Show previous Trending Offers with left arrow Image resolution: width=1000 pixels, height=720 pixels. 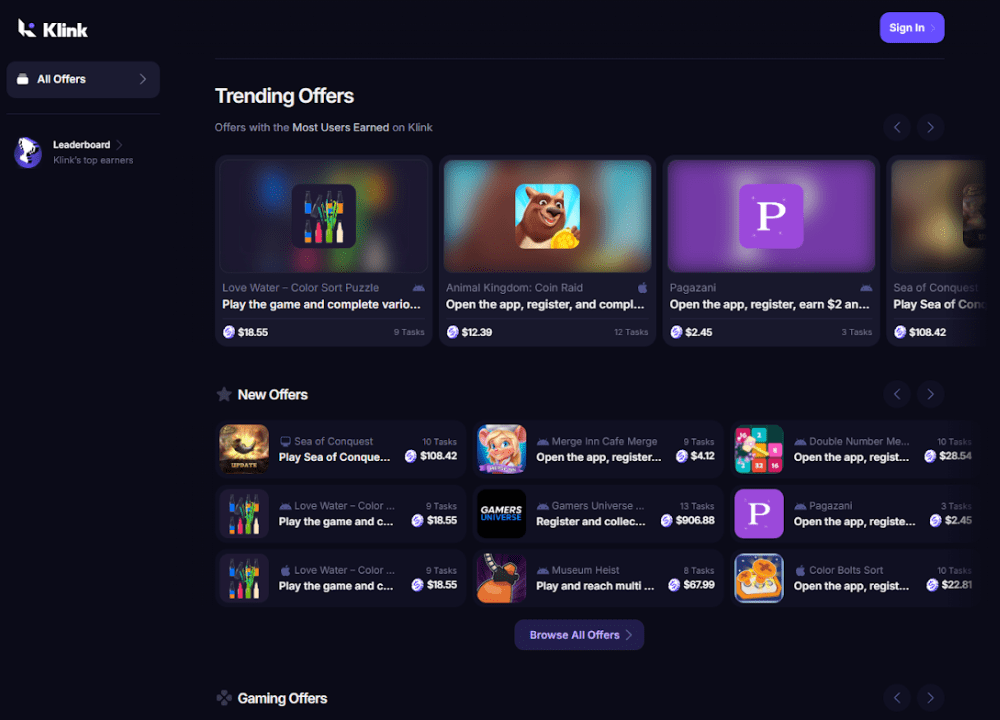tap(897, 127)
